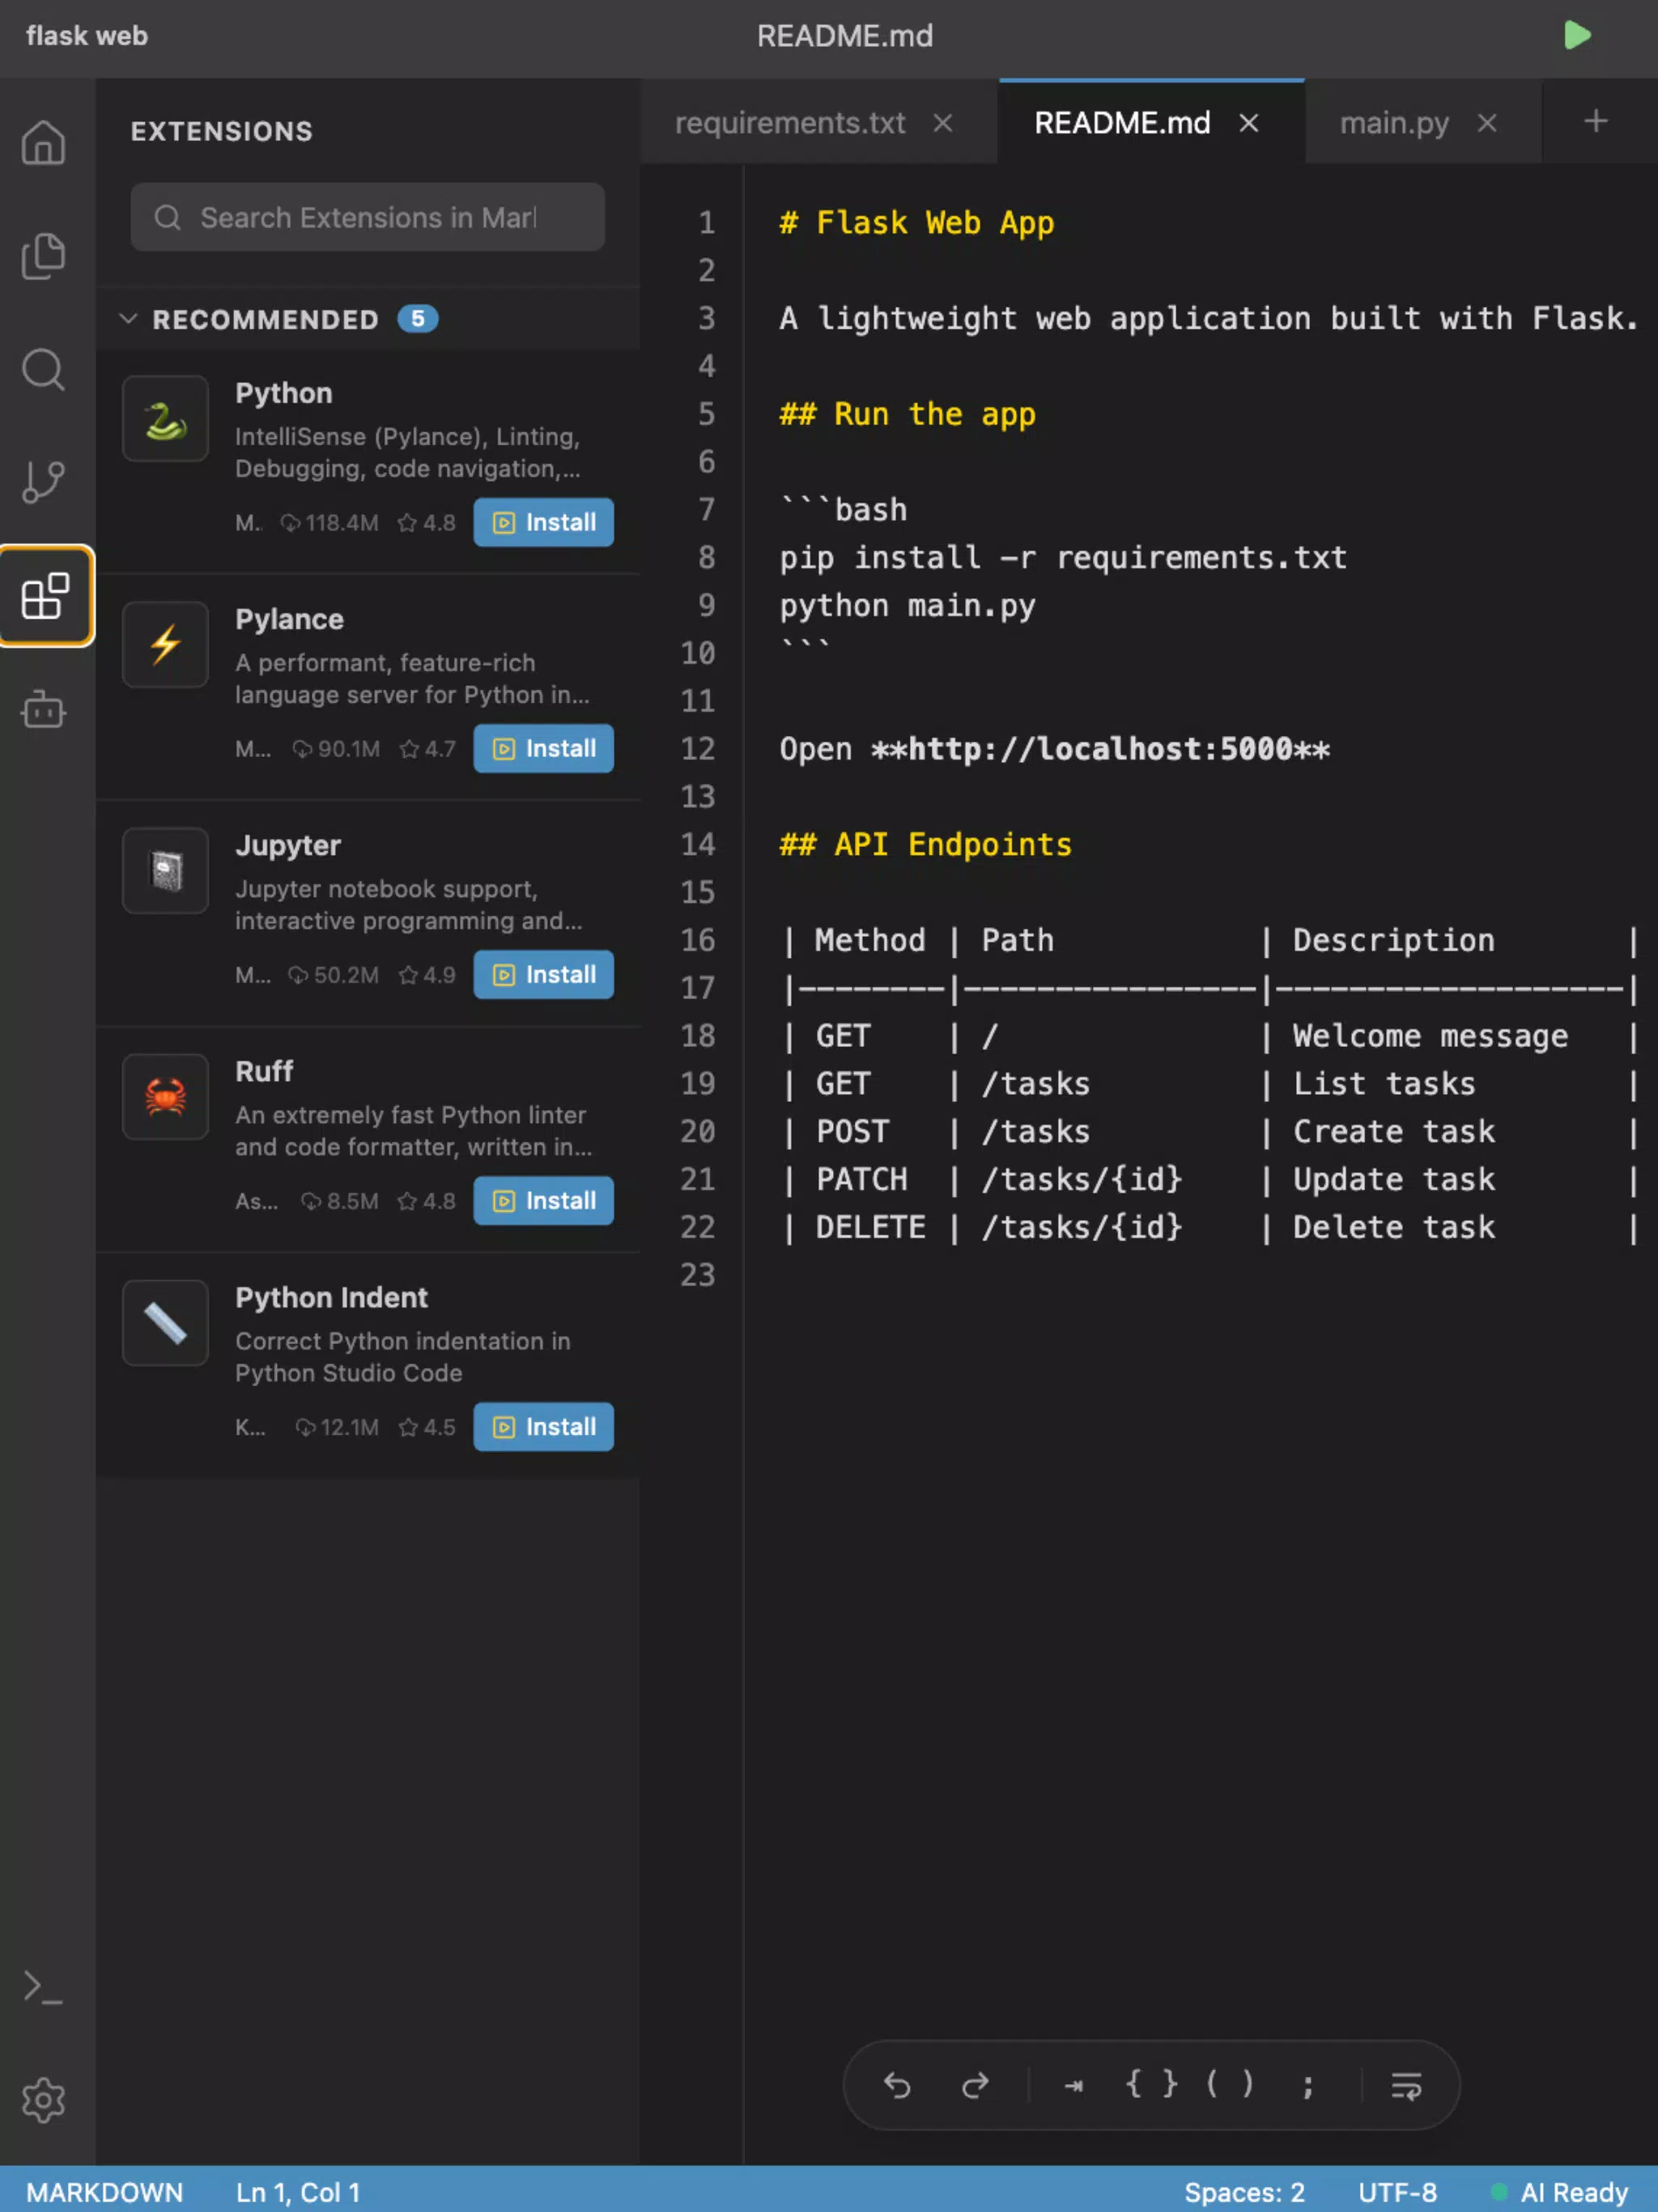Add a new tab with plus icon

(x=1596, y=121)
